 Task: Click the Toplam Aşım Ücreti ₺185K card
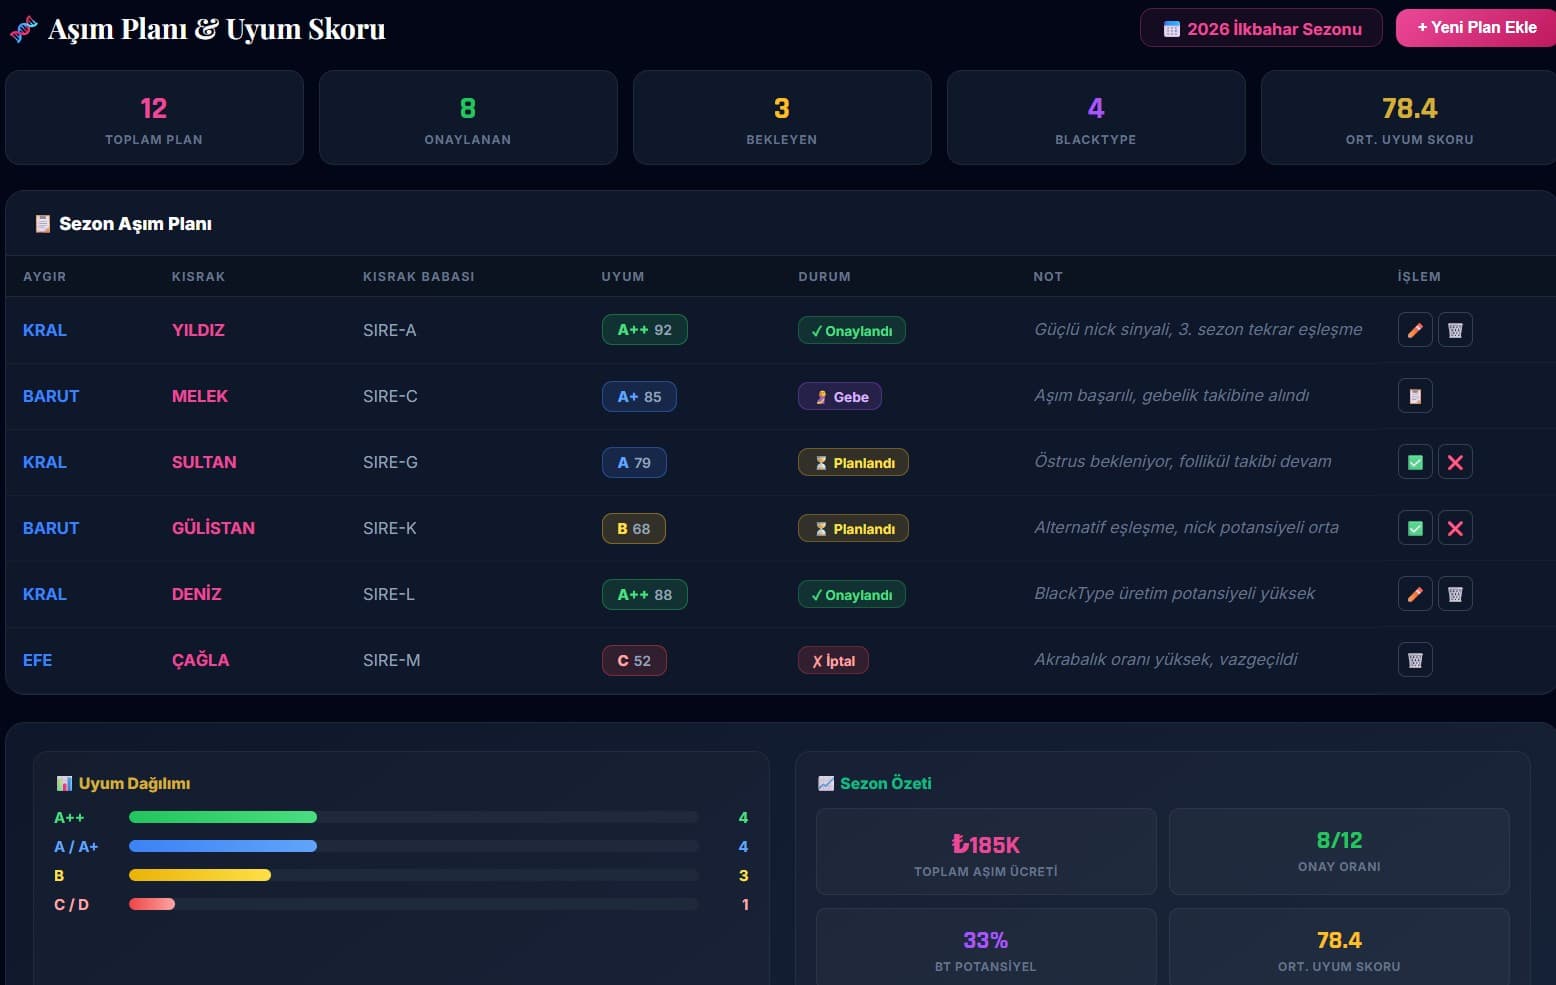coord(985,852)
